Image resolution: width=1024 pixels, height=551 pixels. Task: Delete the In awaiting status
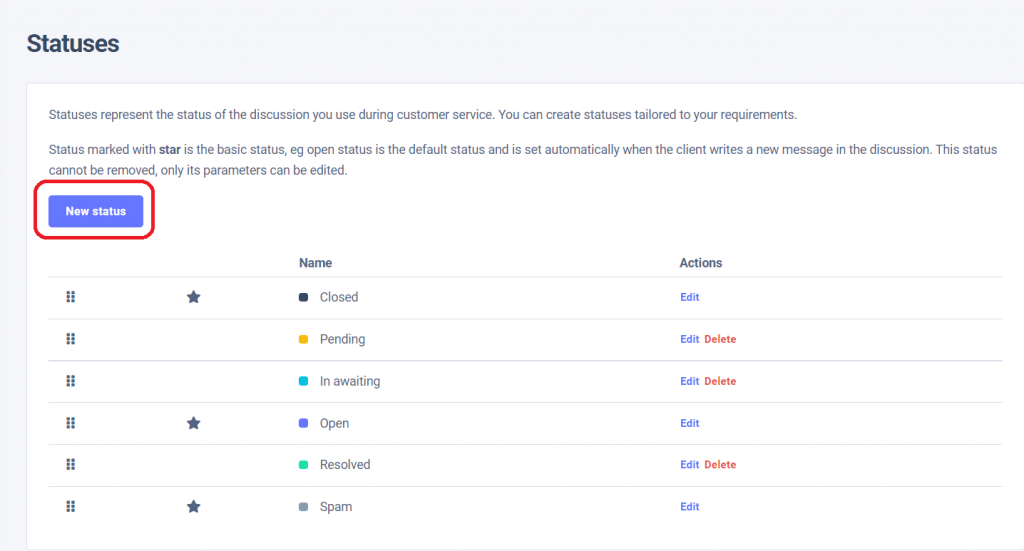click(720, 381)
